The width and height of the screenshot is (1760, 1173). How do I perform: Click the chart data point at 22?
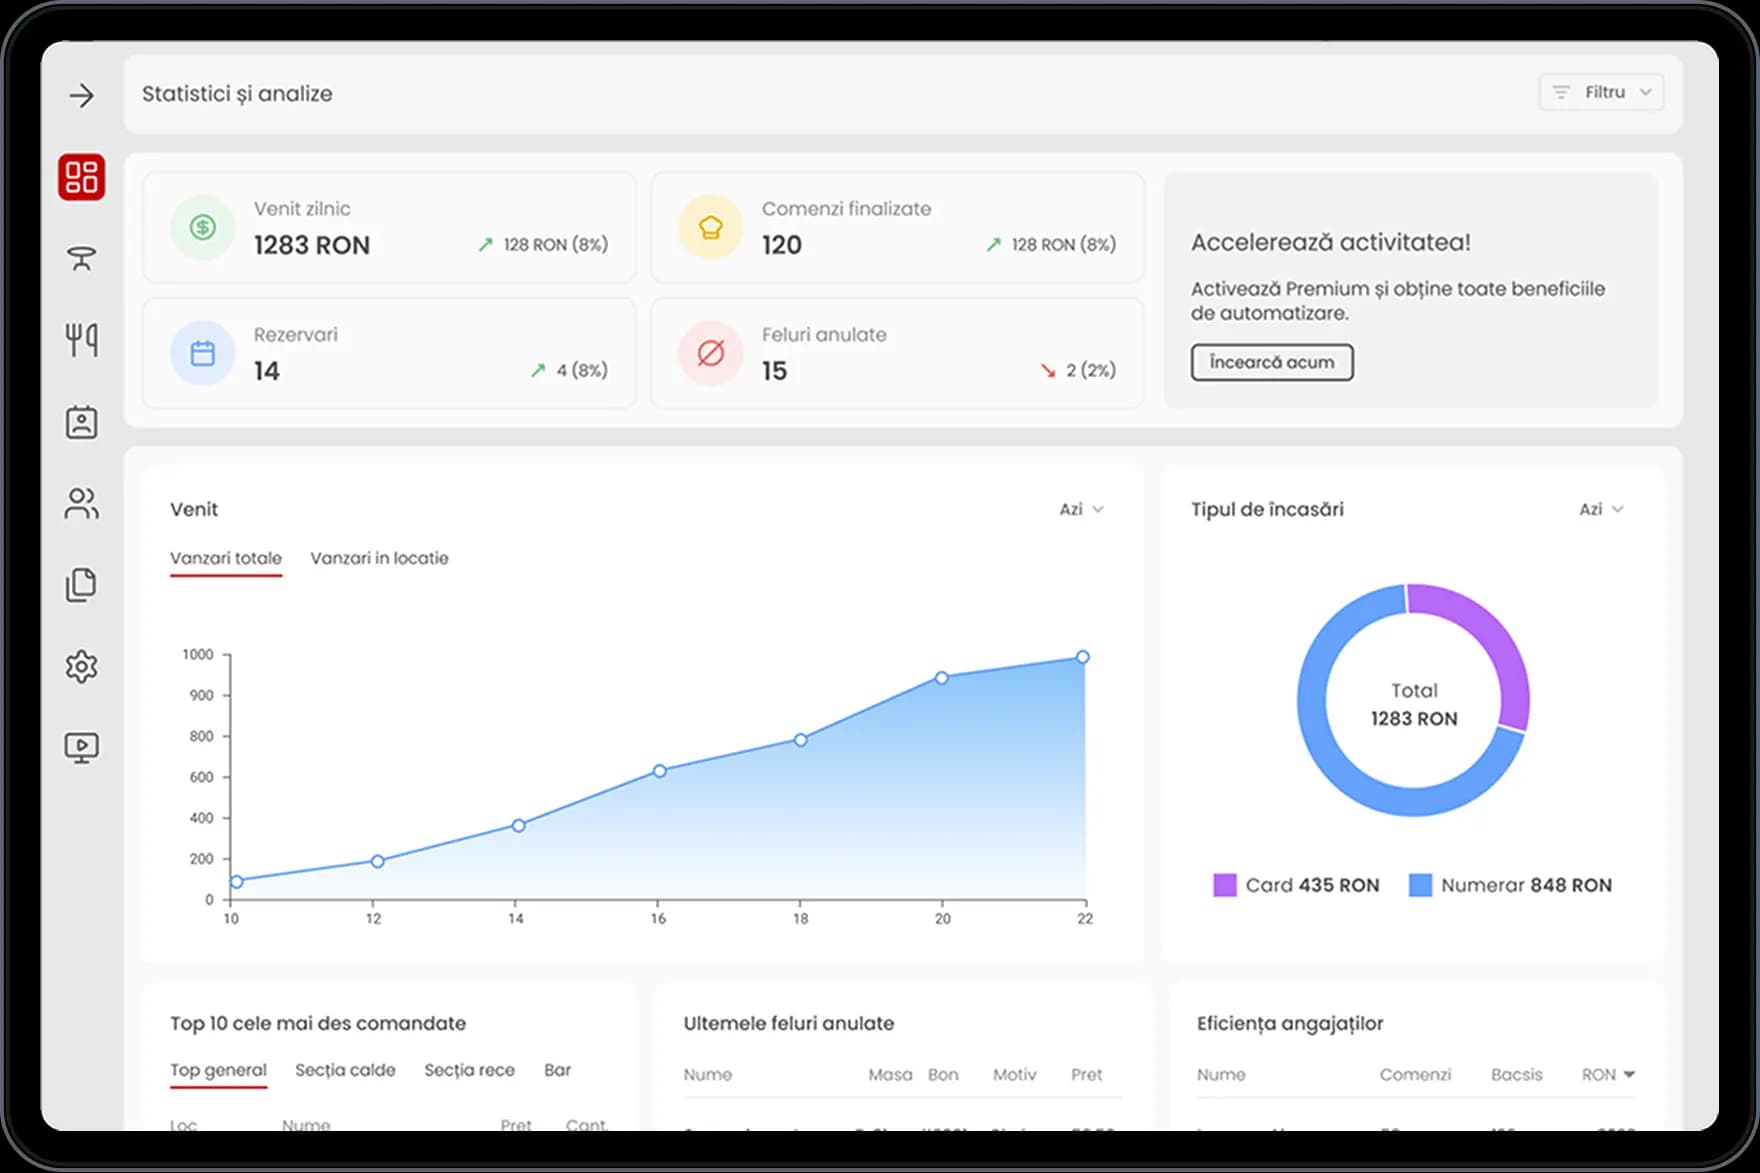coord(1082,657)
